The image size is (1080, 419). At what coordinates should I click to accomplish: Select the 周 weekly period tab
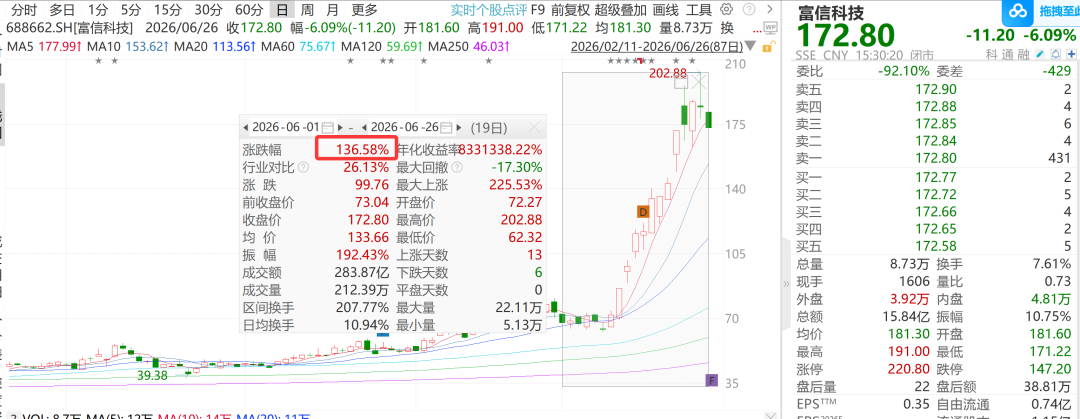click(x=307, y=10)
